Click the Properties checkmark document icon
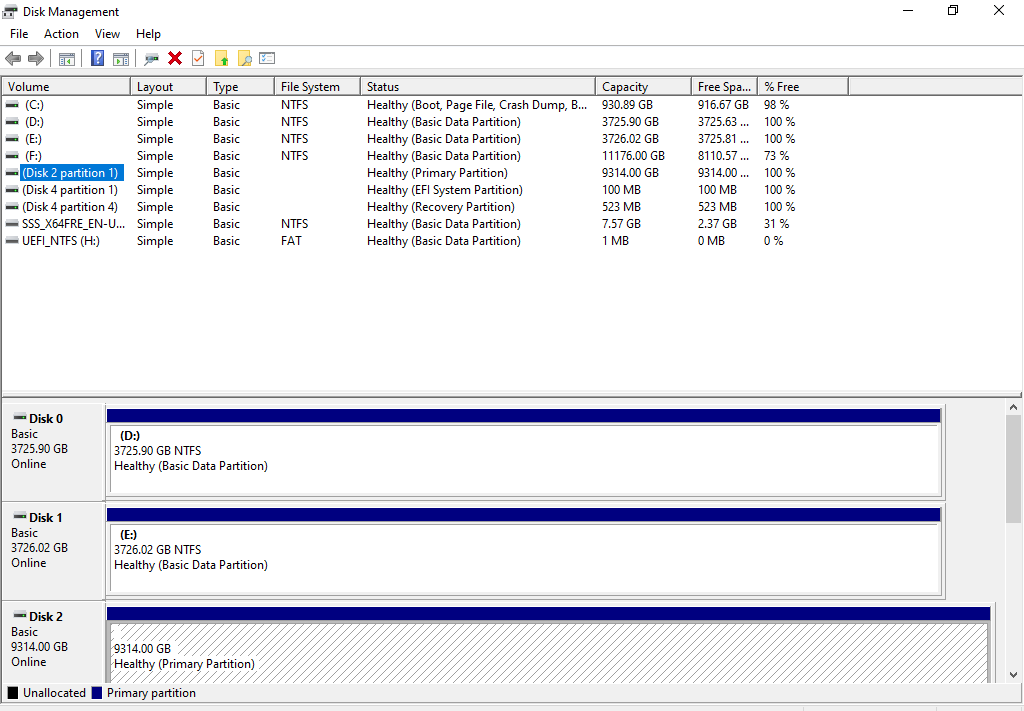Screen dimensions: 1024x711 198,58
